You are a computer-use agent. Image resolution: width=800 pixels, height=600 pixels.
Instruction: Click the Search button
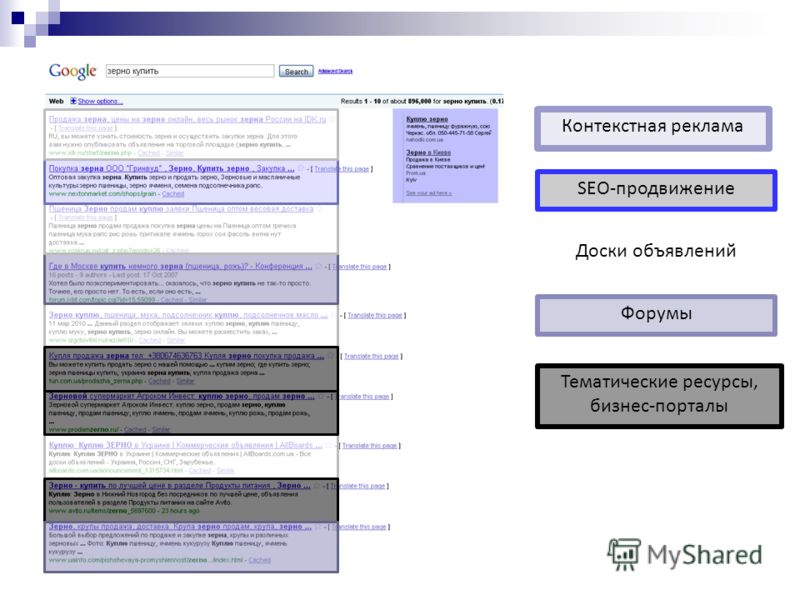pyautogui.click(x=296, y=71)
